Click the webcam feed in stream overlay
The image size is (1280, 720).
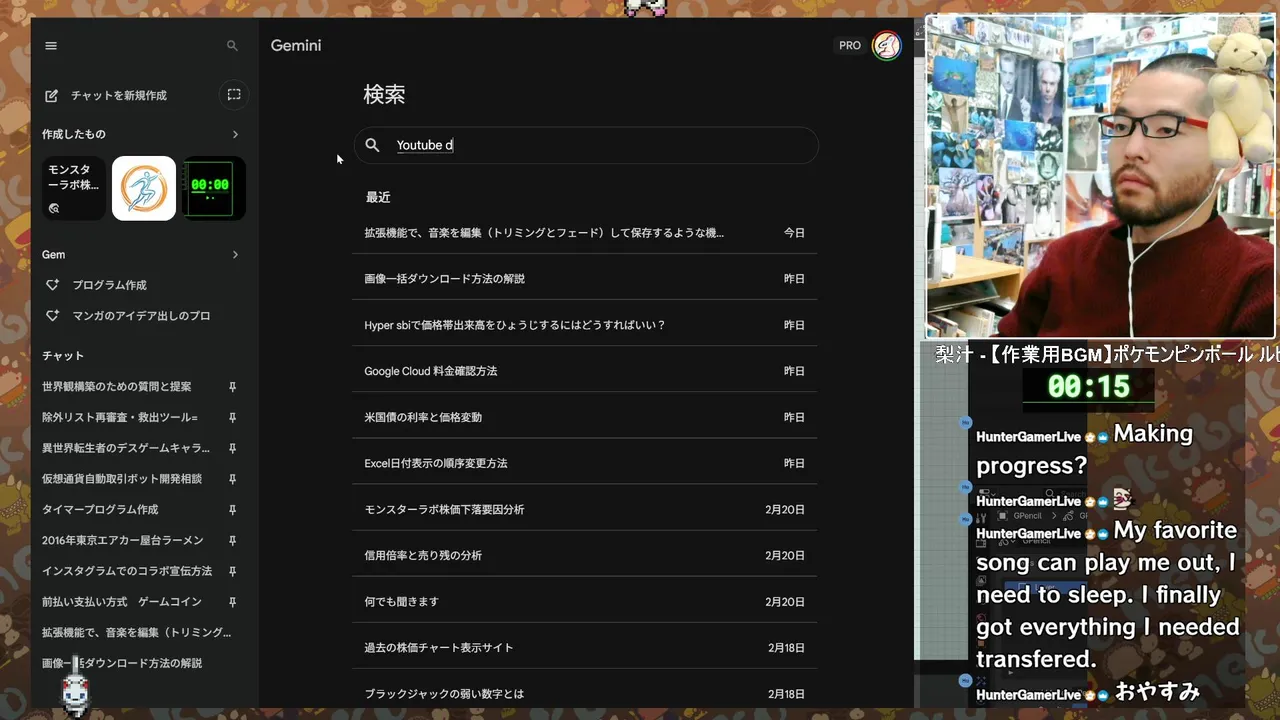pyautogui.click(x=1100, y=176)
